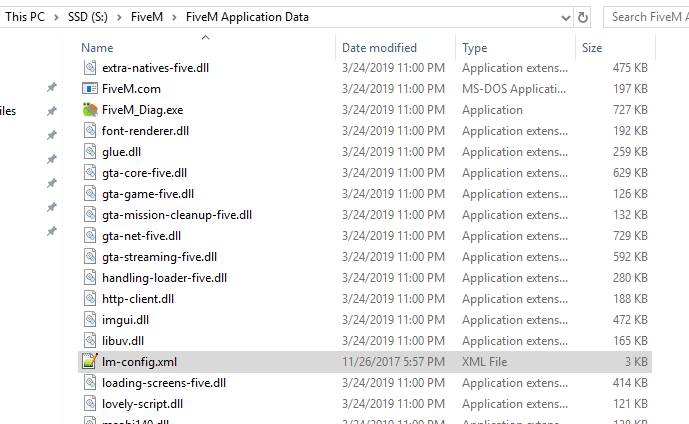
Task: Click the 3 KB size cell
Action: [637, 362]
